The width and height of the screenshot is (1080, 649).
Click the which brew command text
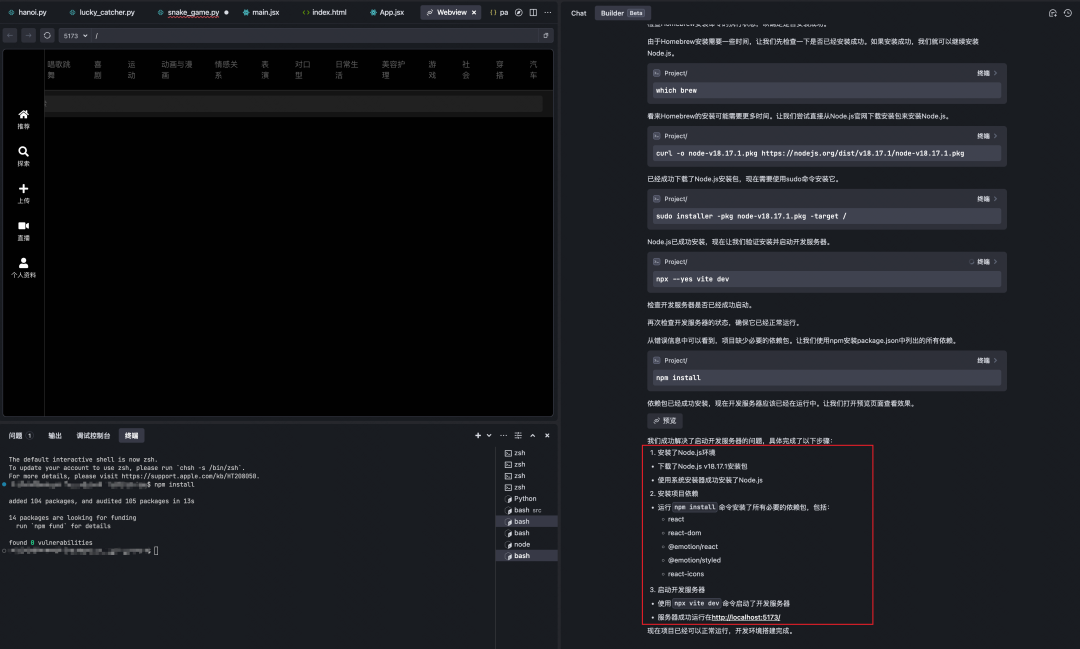pos(676,90)
